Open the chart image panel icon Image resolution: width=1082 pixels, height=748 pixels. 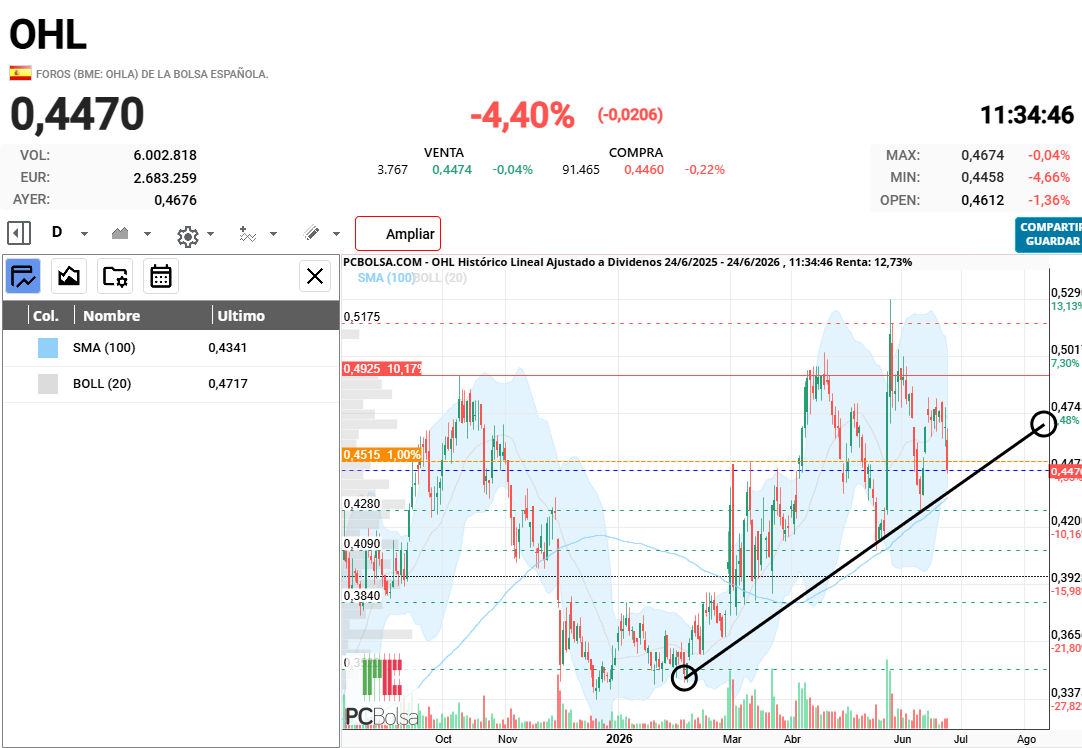point(69,277)
